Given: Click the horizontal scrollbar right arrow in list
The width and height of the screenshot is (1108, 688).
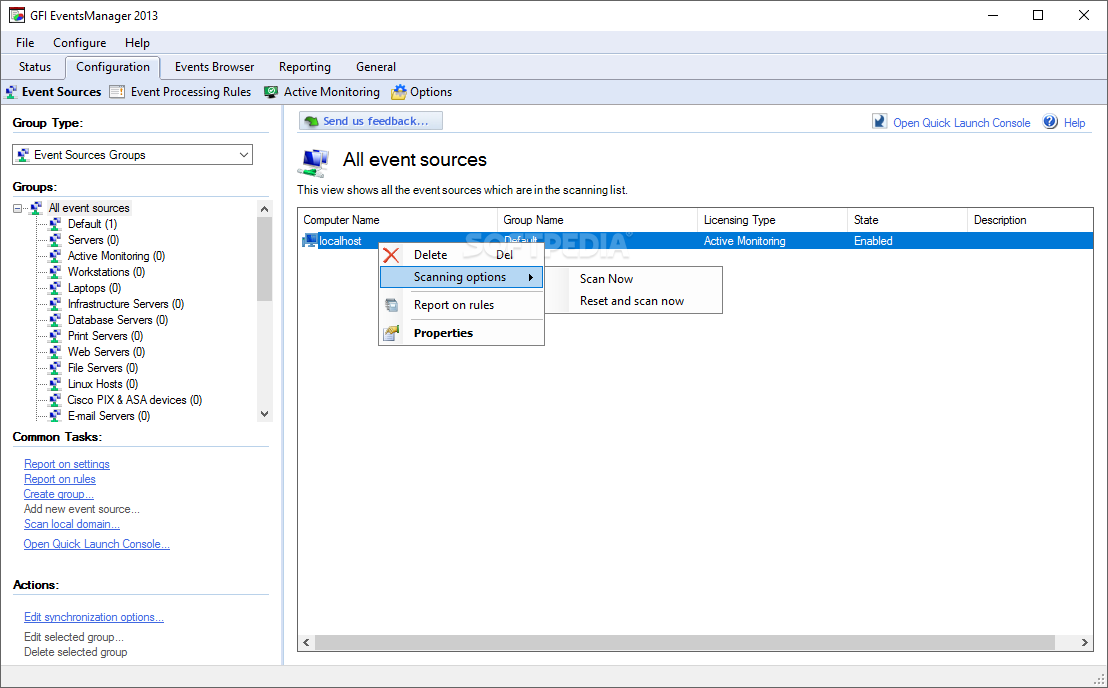Looking at the screenshot, I should pos(1084,642).
